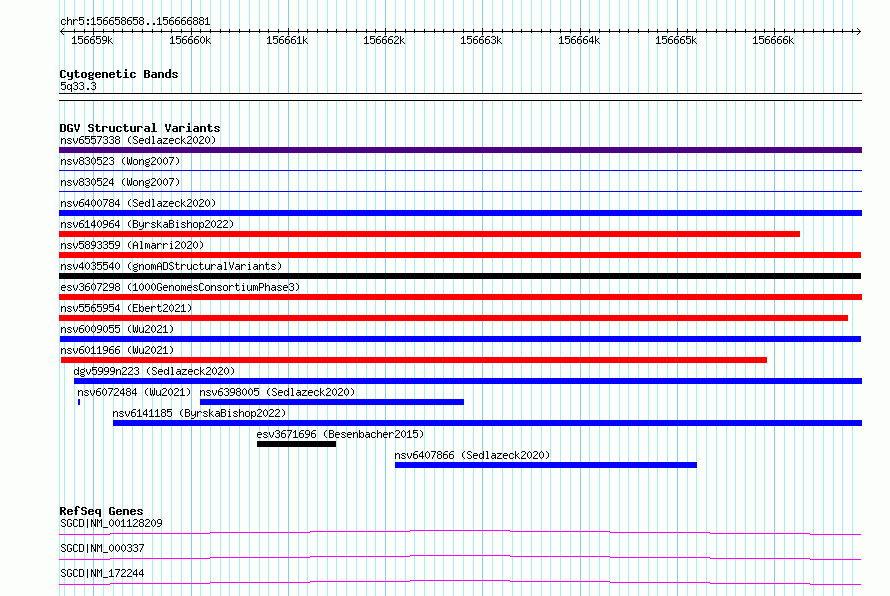Click the RefSeq Genes track heading
The image size is (890, 596).
(101, 511)
